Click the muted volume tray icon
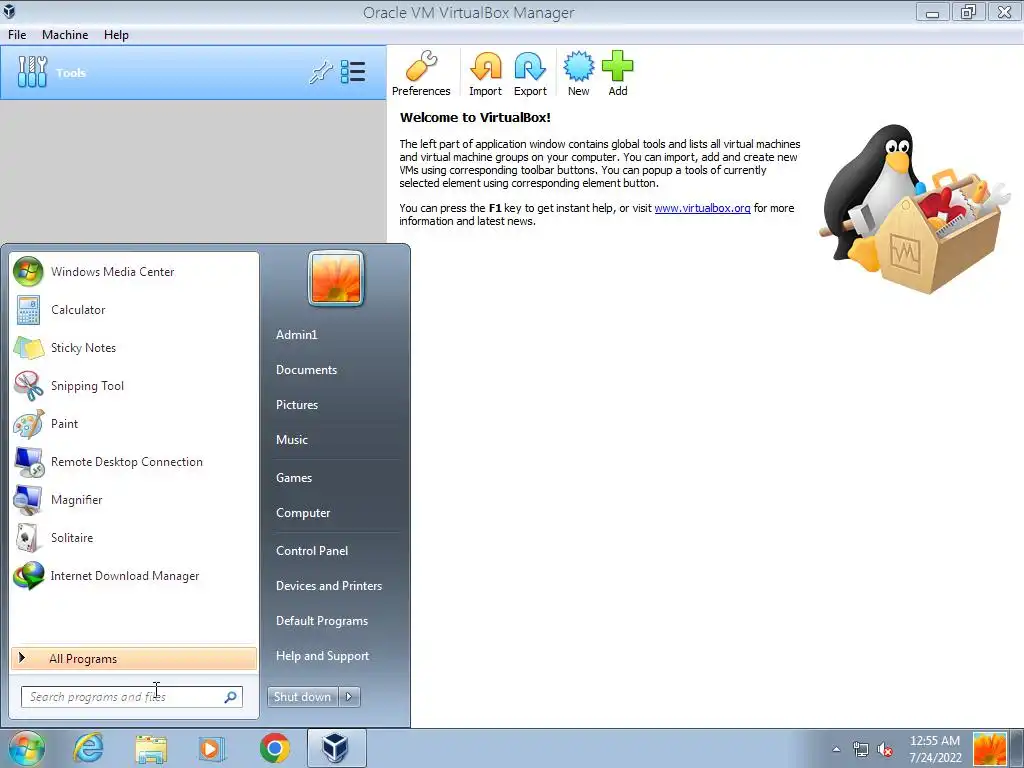This screenshot has width=1024, height=768. [x=885, y=750]
